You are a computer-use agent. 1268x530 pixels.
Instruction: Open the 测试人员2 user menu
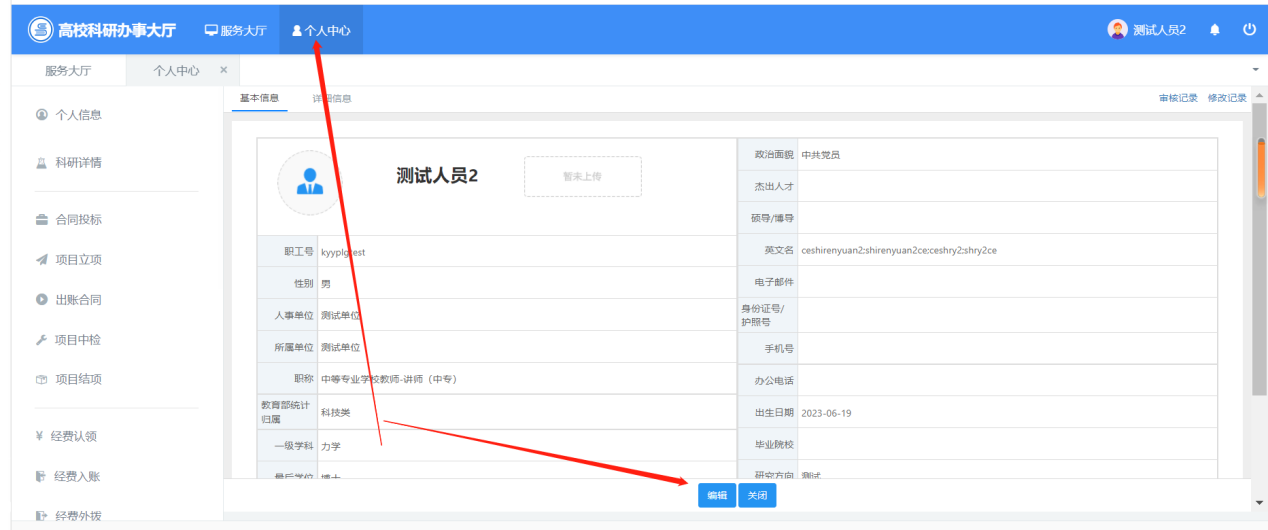[1147, 30]
